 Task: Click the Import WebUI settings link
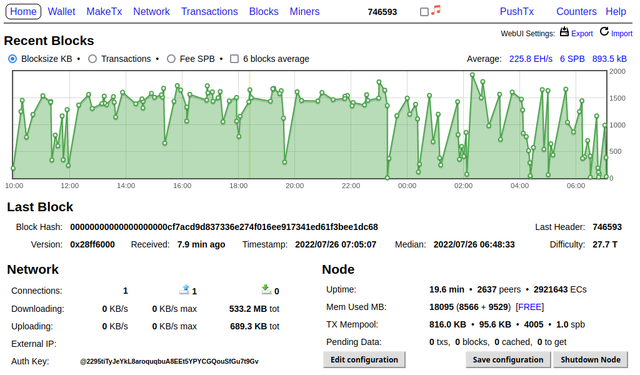tap(622, 33)
